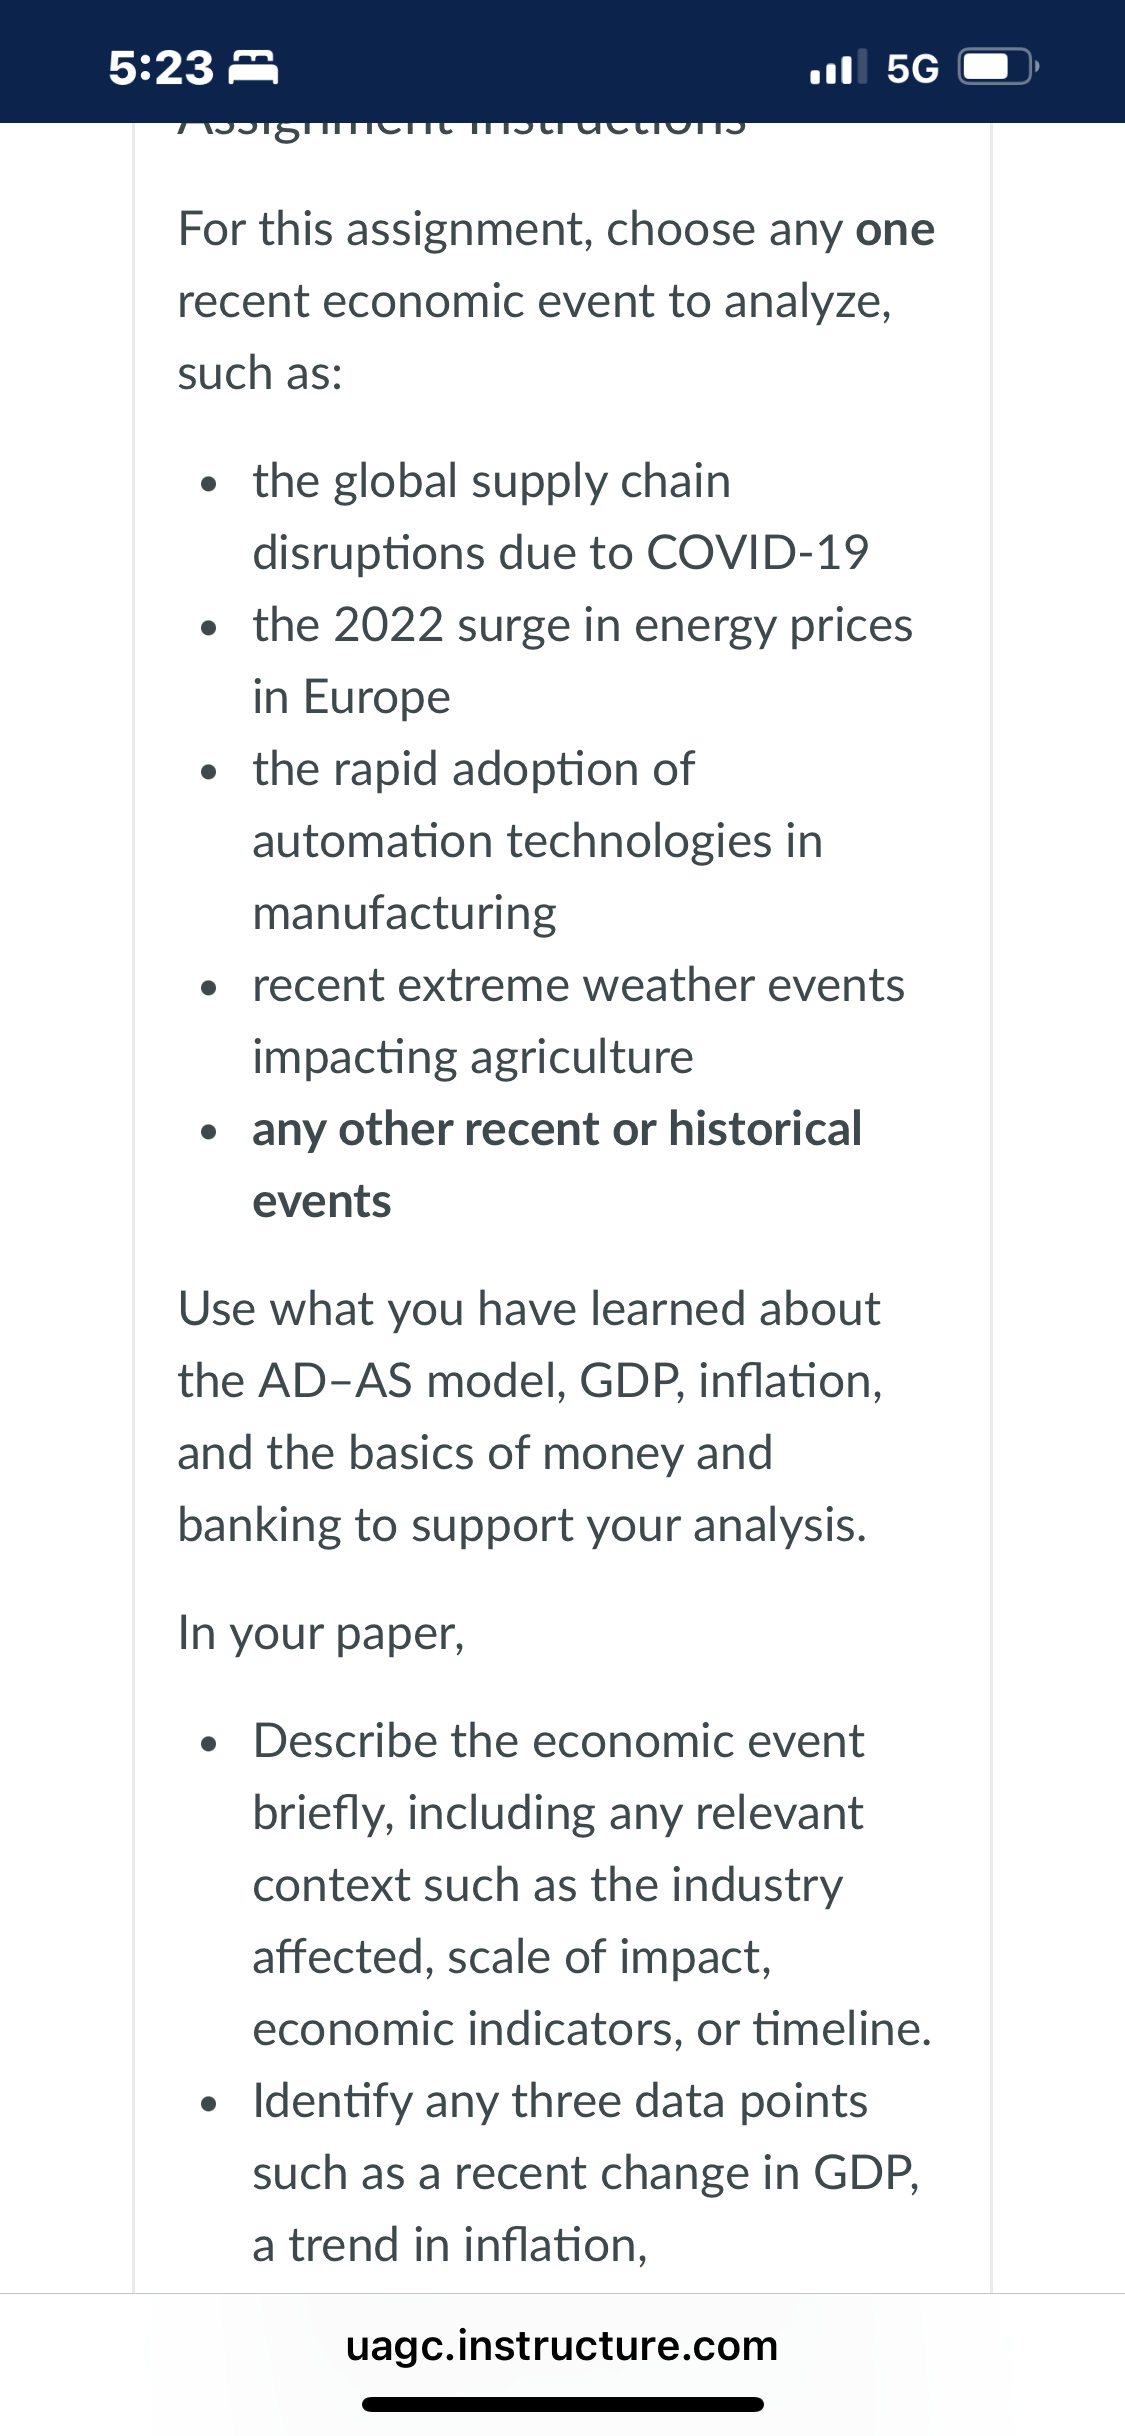Tap 'Identify any three data points' bullet
The image size is (1125, 2436).
[586, 2173]
